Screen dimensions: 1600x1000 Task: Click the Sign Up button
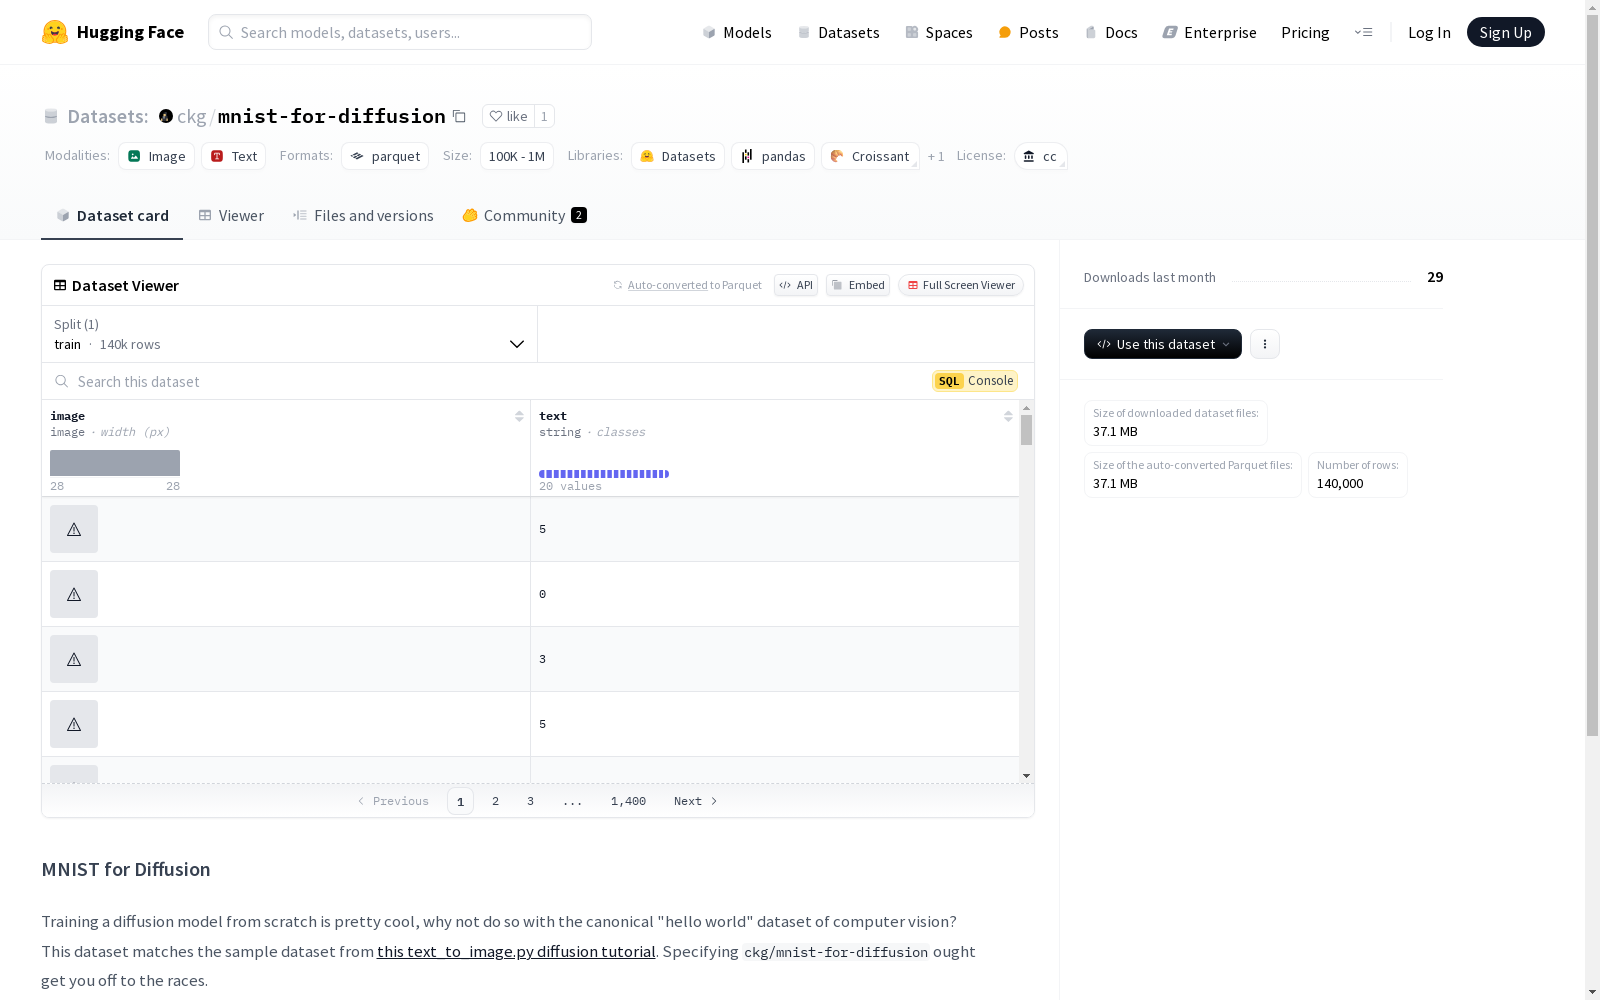[x=1505, y=32]
